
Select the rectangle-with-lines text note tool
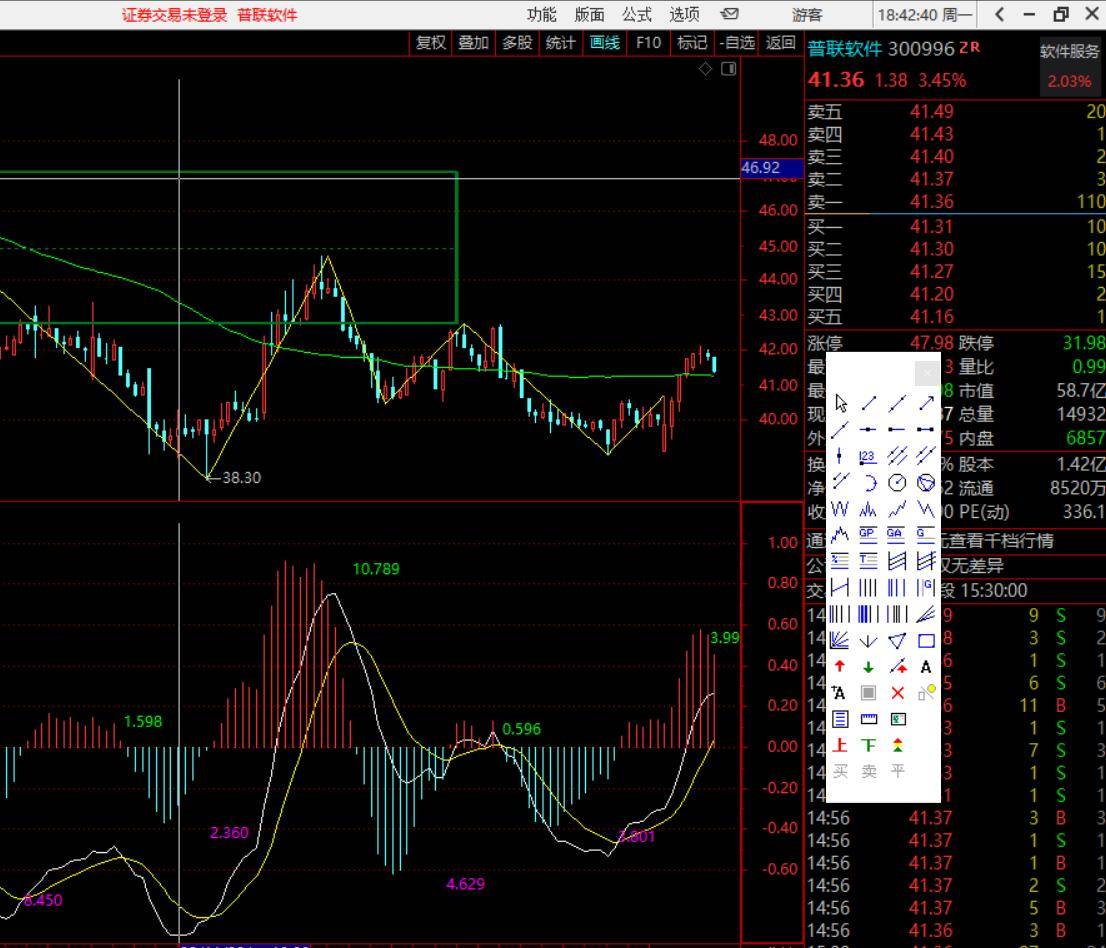(839, 719)
